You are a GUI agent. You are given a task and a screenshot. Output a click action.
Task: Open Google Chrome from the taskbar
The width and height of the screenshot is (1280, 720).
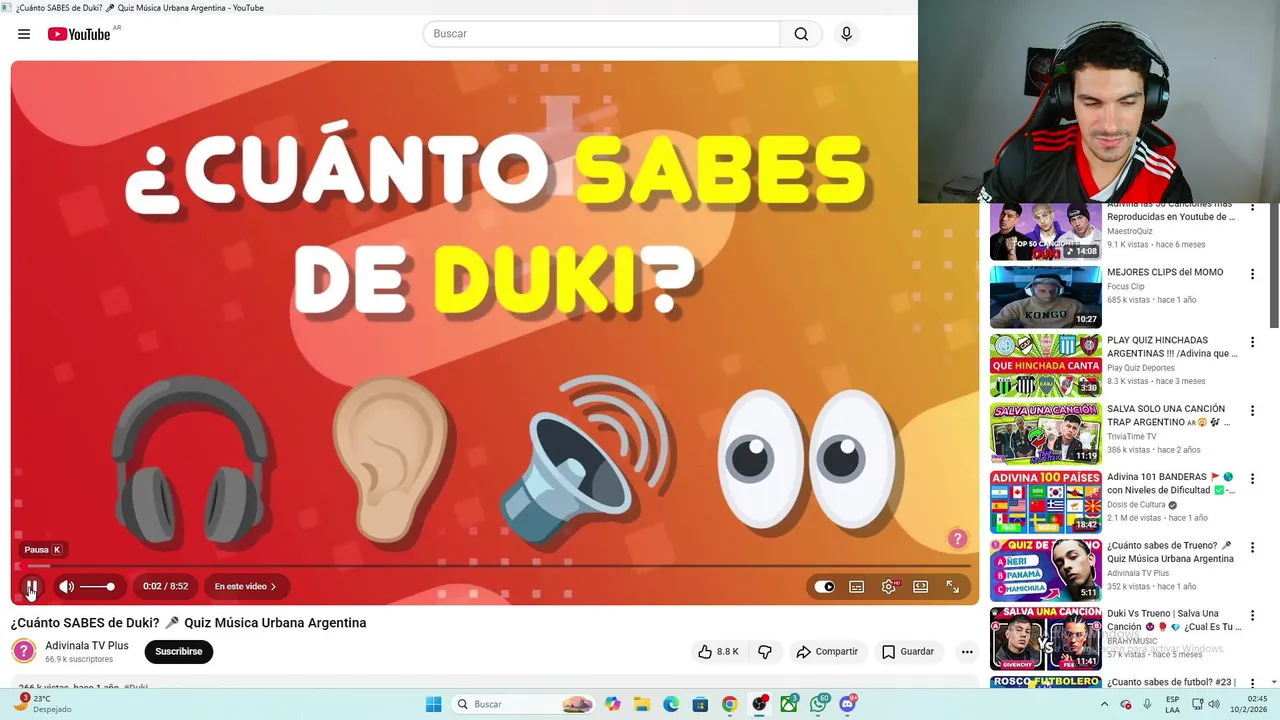tap(730, 704)
